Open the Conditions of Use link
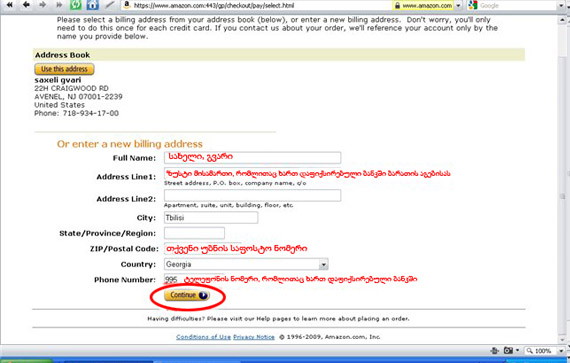Viewport: 570px width, 363px height. (x=203, y=337)
